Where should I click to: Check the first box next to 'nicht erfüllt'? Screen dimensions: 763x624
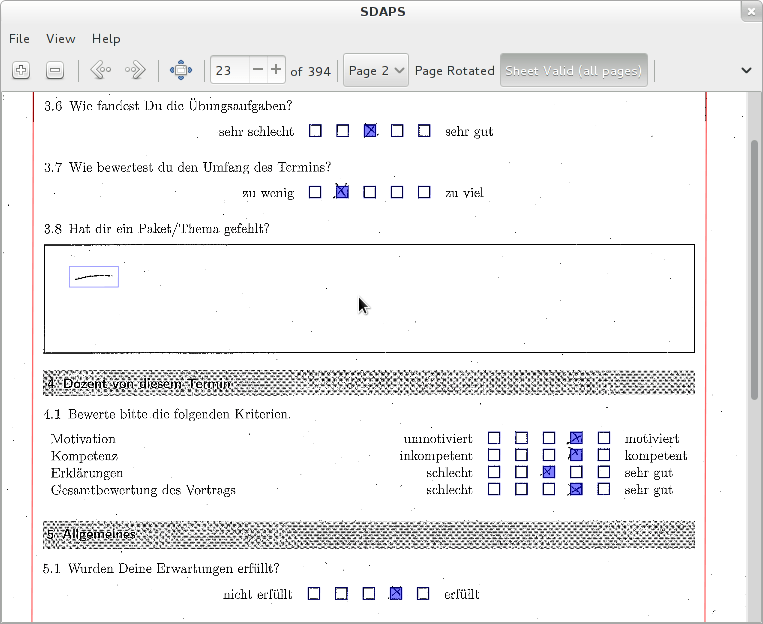pyautogui.click(x=314, y=594)
